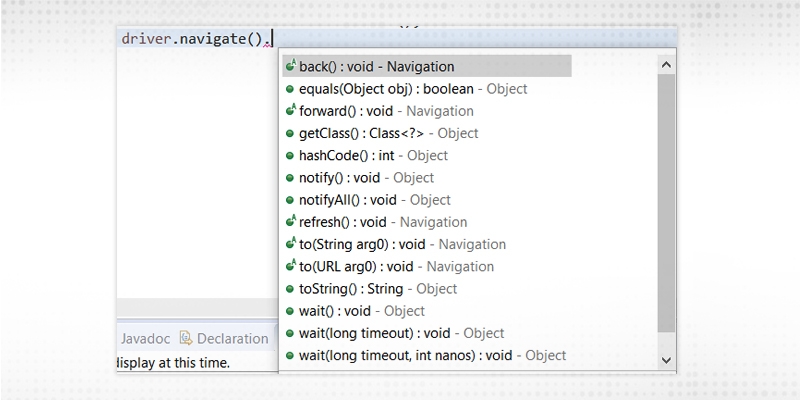
Task: Choose toString() : String proposal
Action: tap(377, 288)
